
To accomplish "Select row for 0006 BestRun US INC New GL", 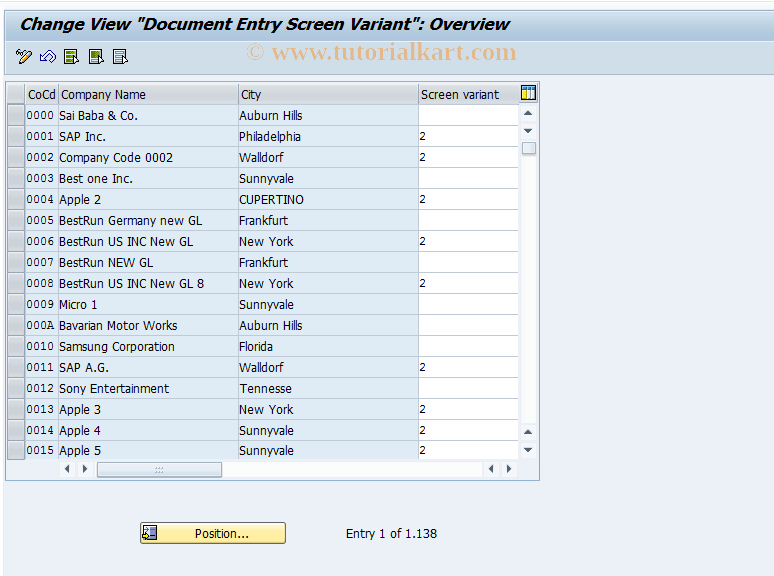I will point(16,241).
